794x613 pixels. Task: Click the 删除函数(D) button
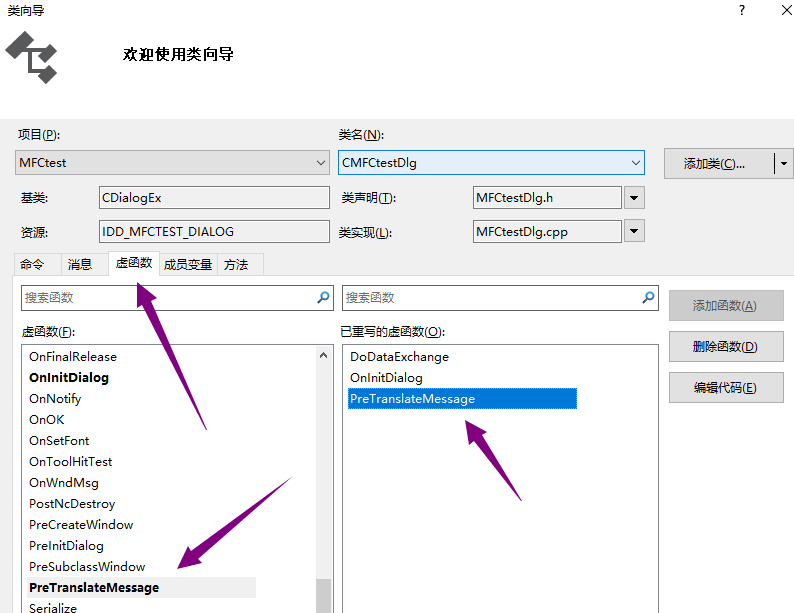coord(726,347)
